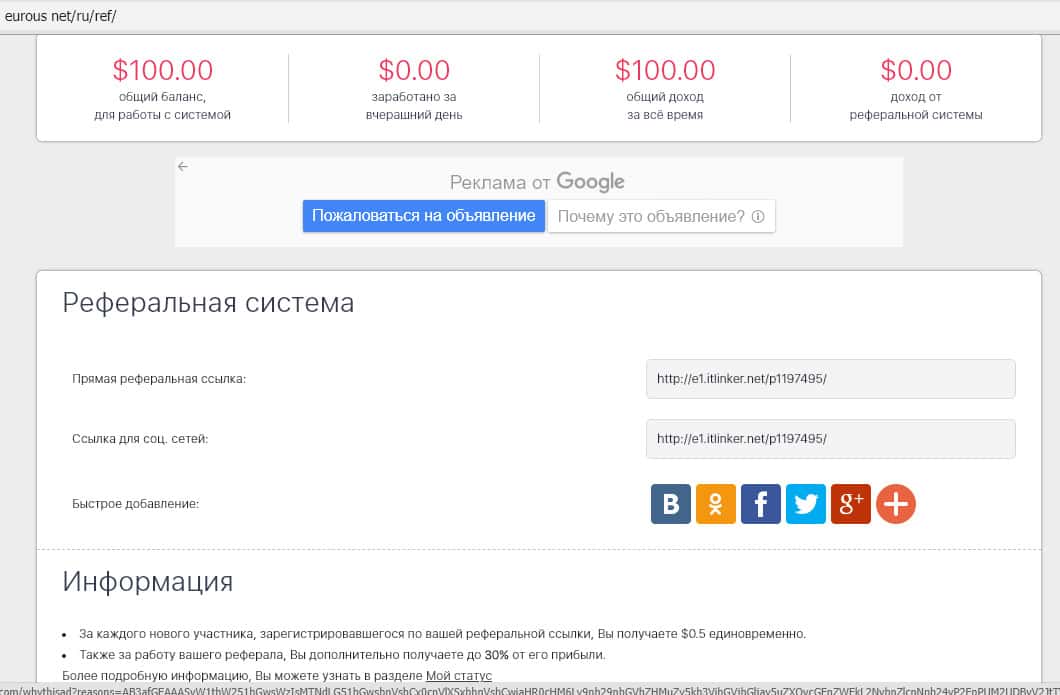Click the back arrow in ad box
1060x695 pixels.
point(183,166)
